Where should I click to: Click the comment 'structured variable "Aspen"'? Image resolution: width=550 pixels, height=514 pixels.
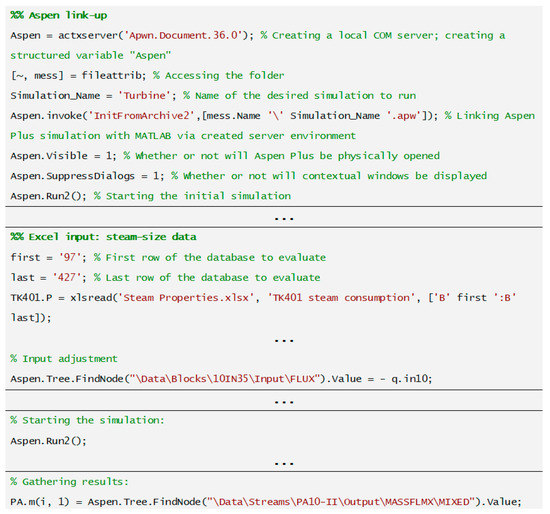[x=90, y=55]
